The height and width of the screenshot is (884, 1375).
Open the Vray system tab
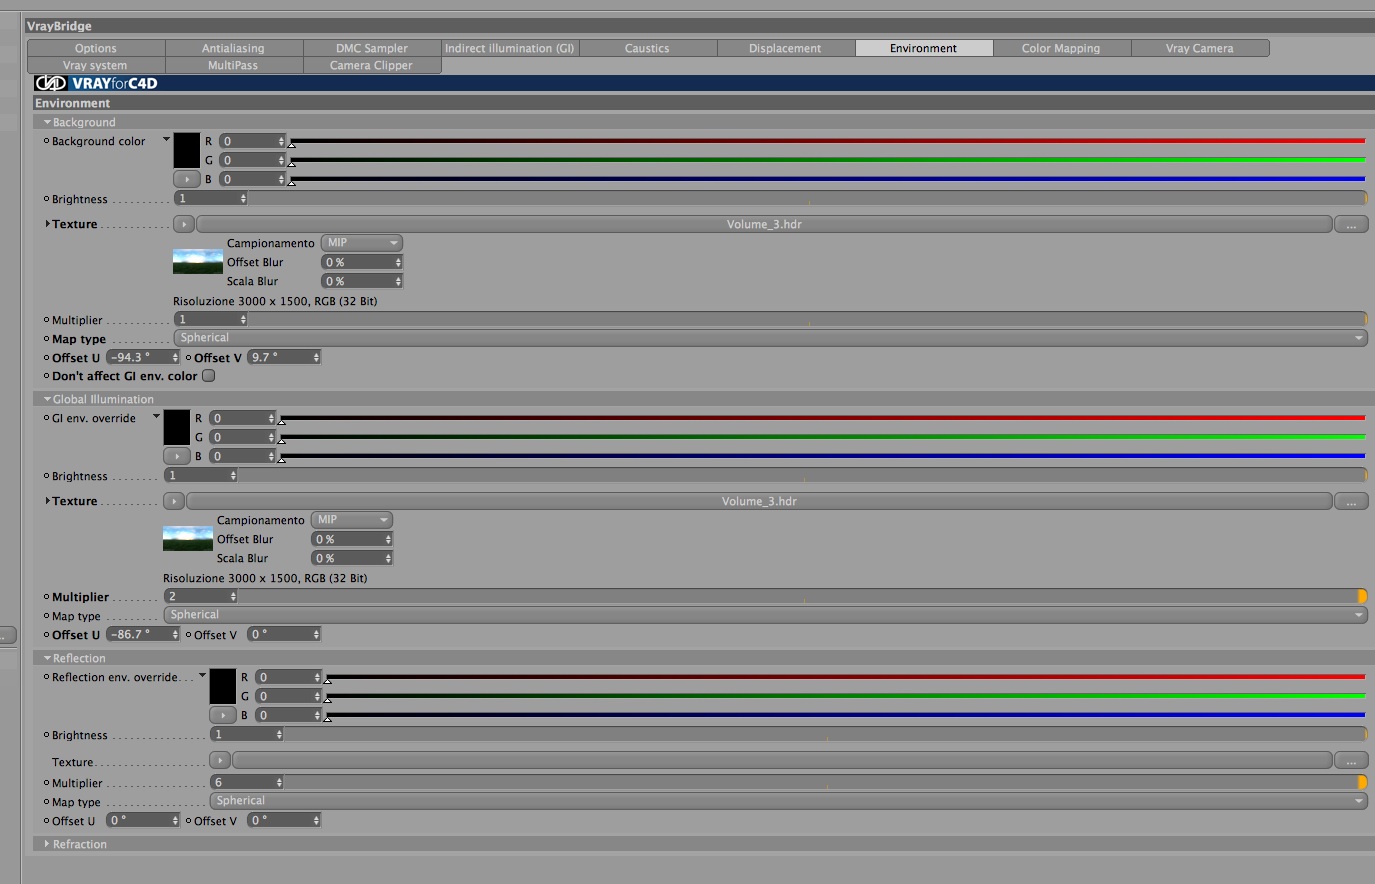pos(96,65)
